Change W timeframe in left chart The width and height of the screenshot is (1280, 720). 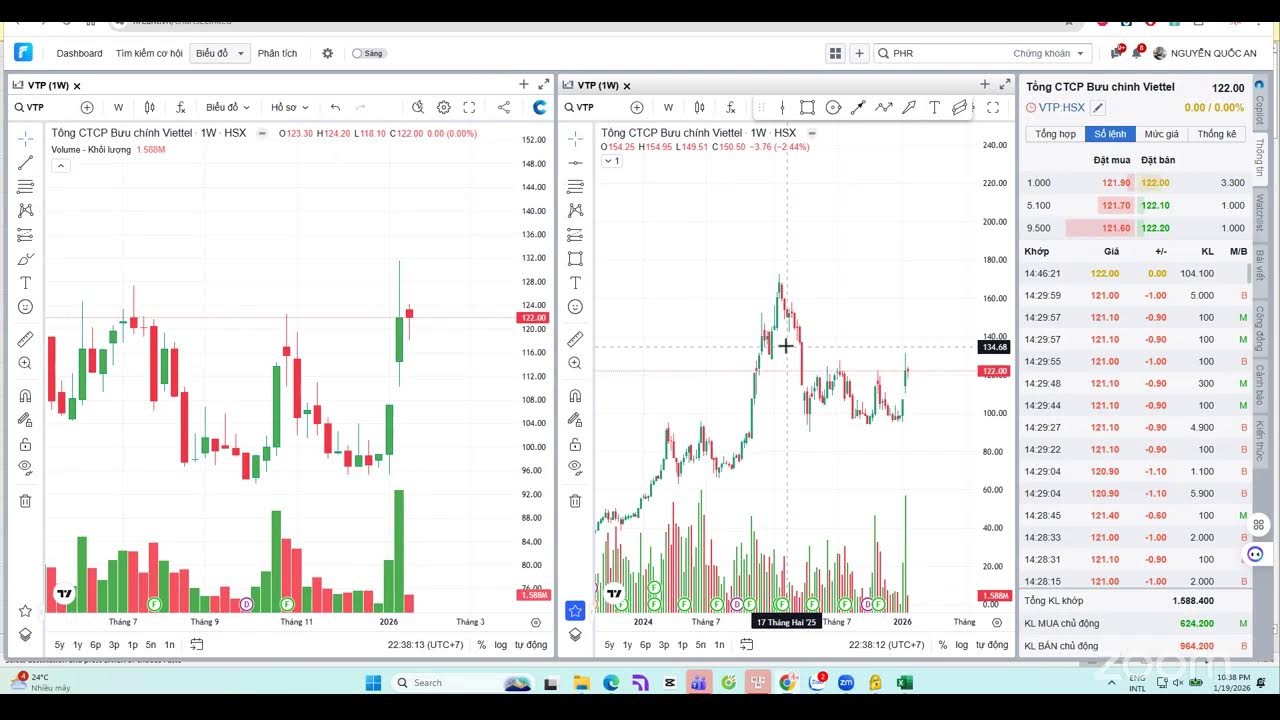[118, 107]
